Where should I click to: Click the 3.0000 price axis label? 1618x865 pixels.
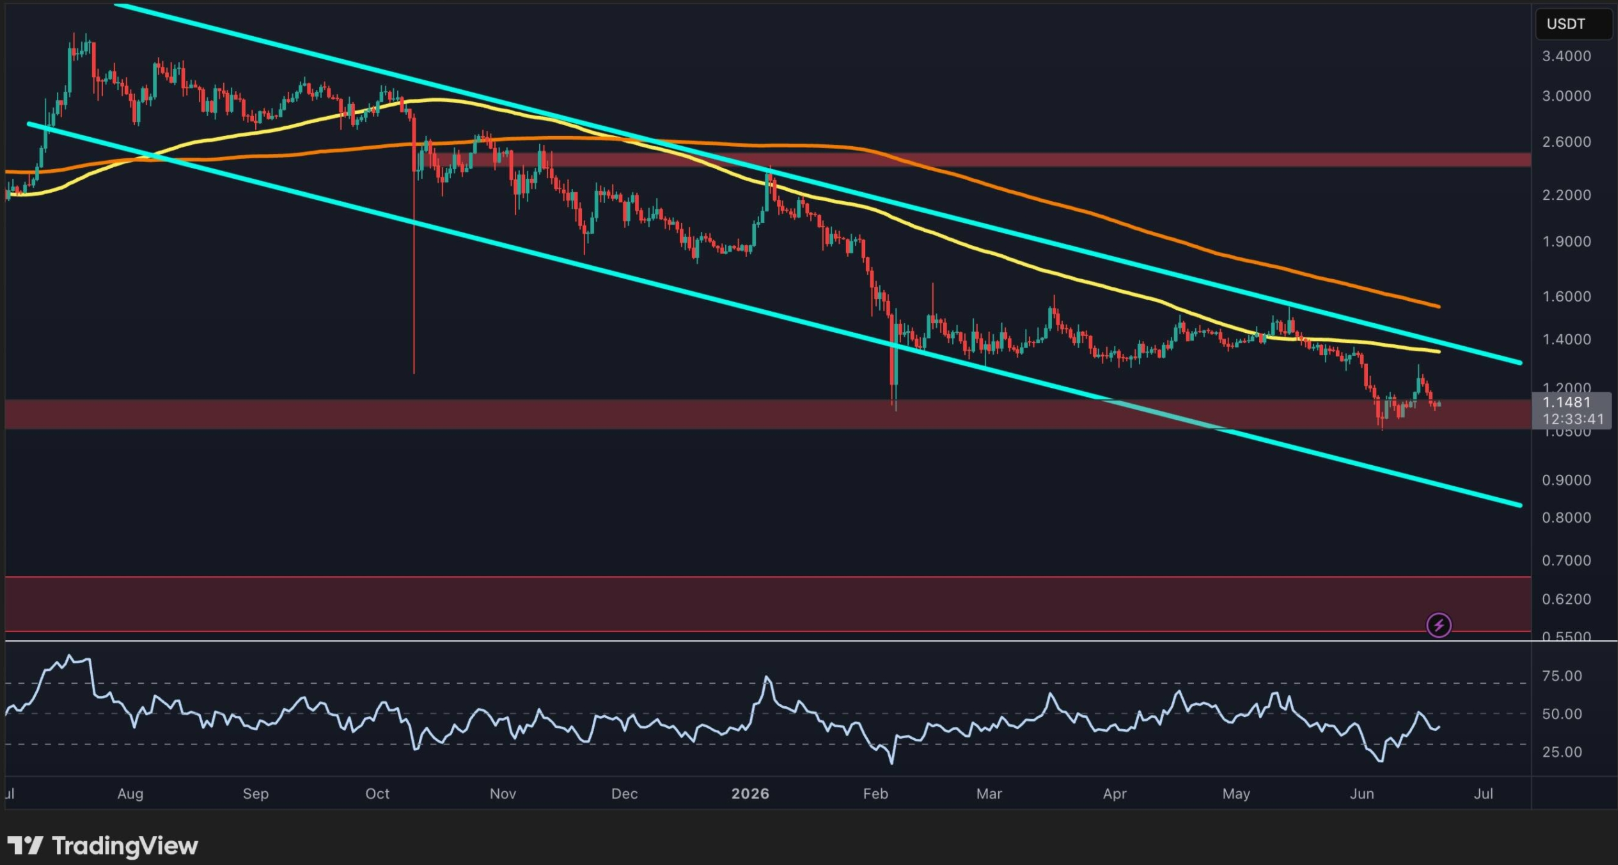[x=1566, y=96]
